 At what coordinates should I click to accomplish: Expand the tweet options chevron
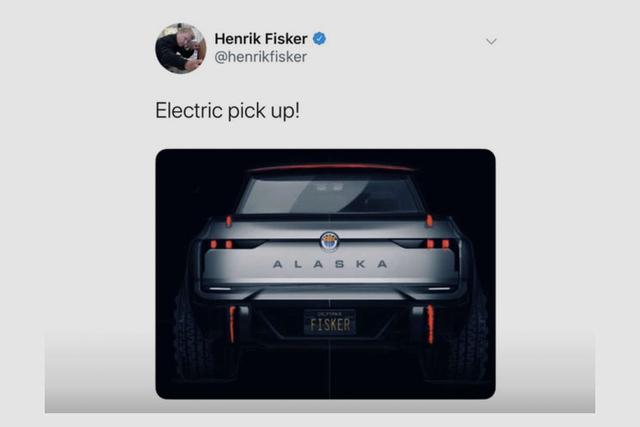click(x=491, y=41)
